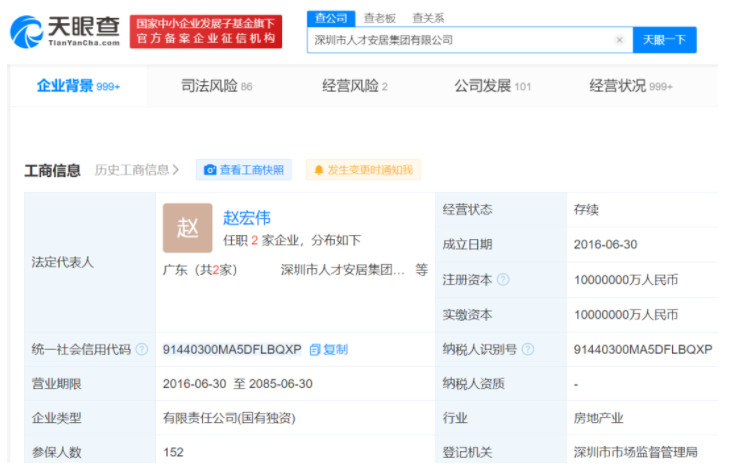Click the copy icon beside the credit code

(x=315, y=350)
